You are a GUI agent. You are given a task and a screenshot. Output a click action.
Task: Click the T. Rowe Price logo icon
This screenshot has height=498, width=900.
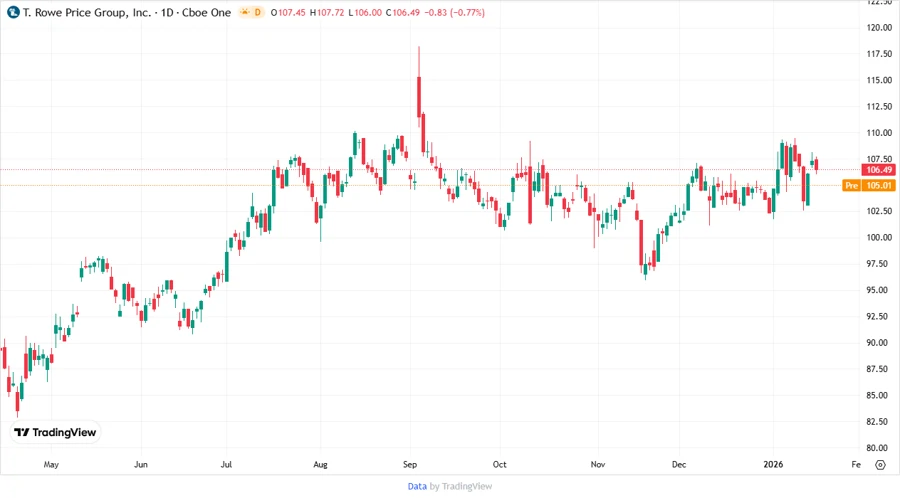(x=13, y=12)
